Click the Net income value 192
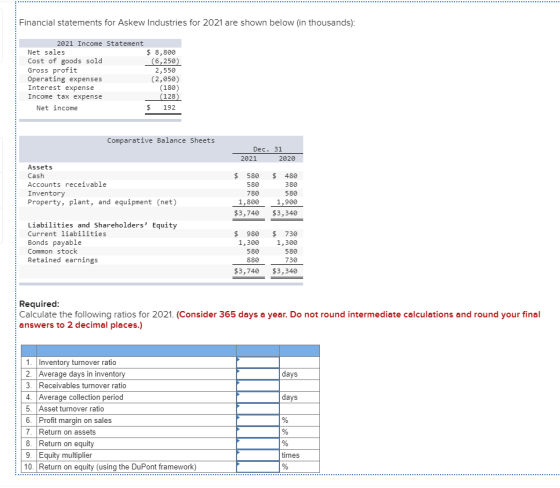Screen dimensions: 560x488 (169, 108)
